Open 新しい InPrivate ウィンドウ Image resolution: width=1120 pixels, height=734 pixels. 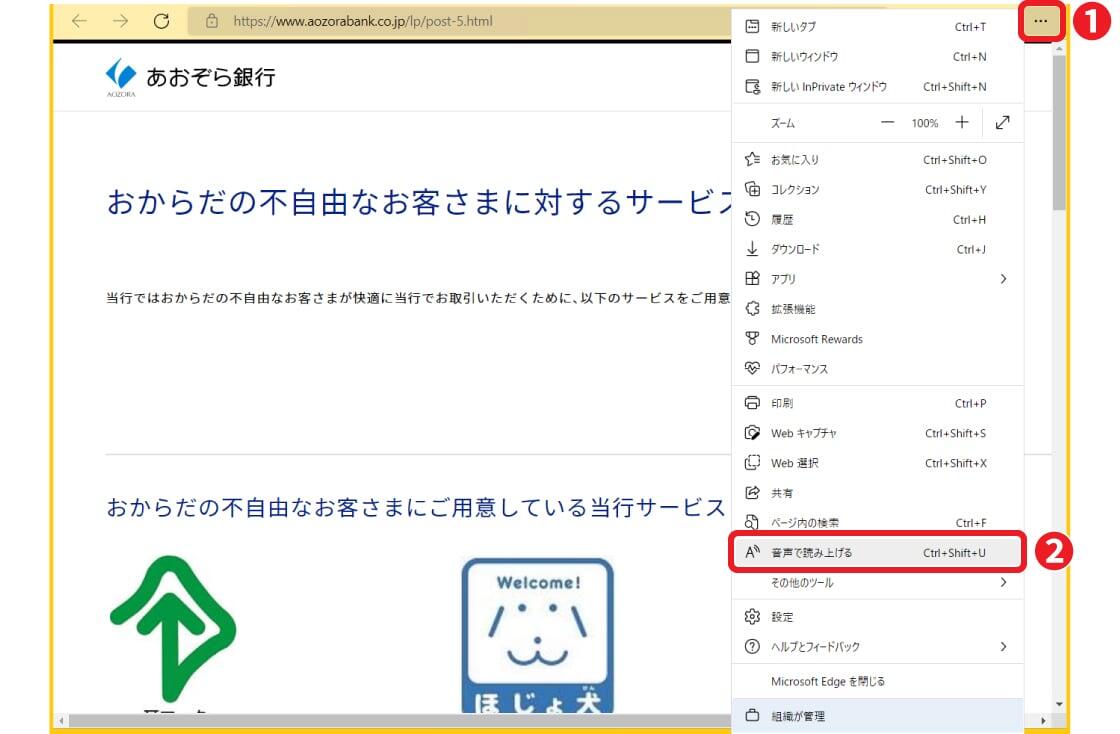tap(828, 87)
